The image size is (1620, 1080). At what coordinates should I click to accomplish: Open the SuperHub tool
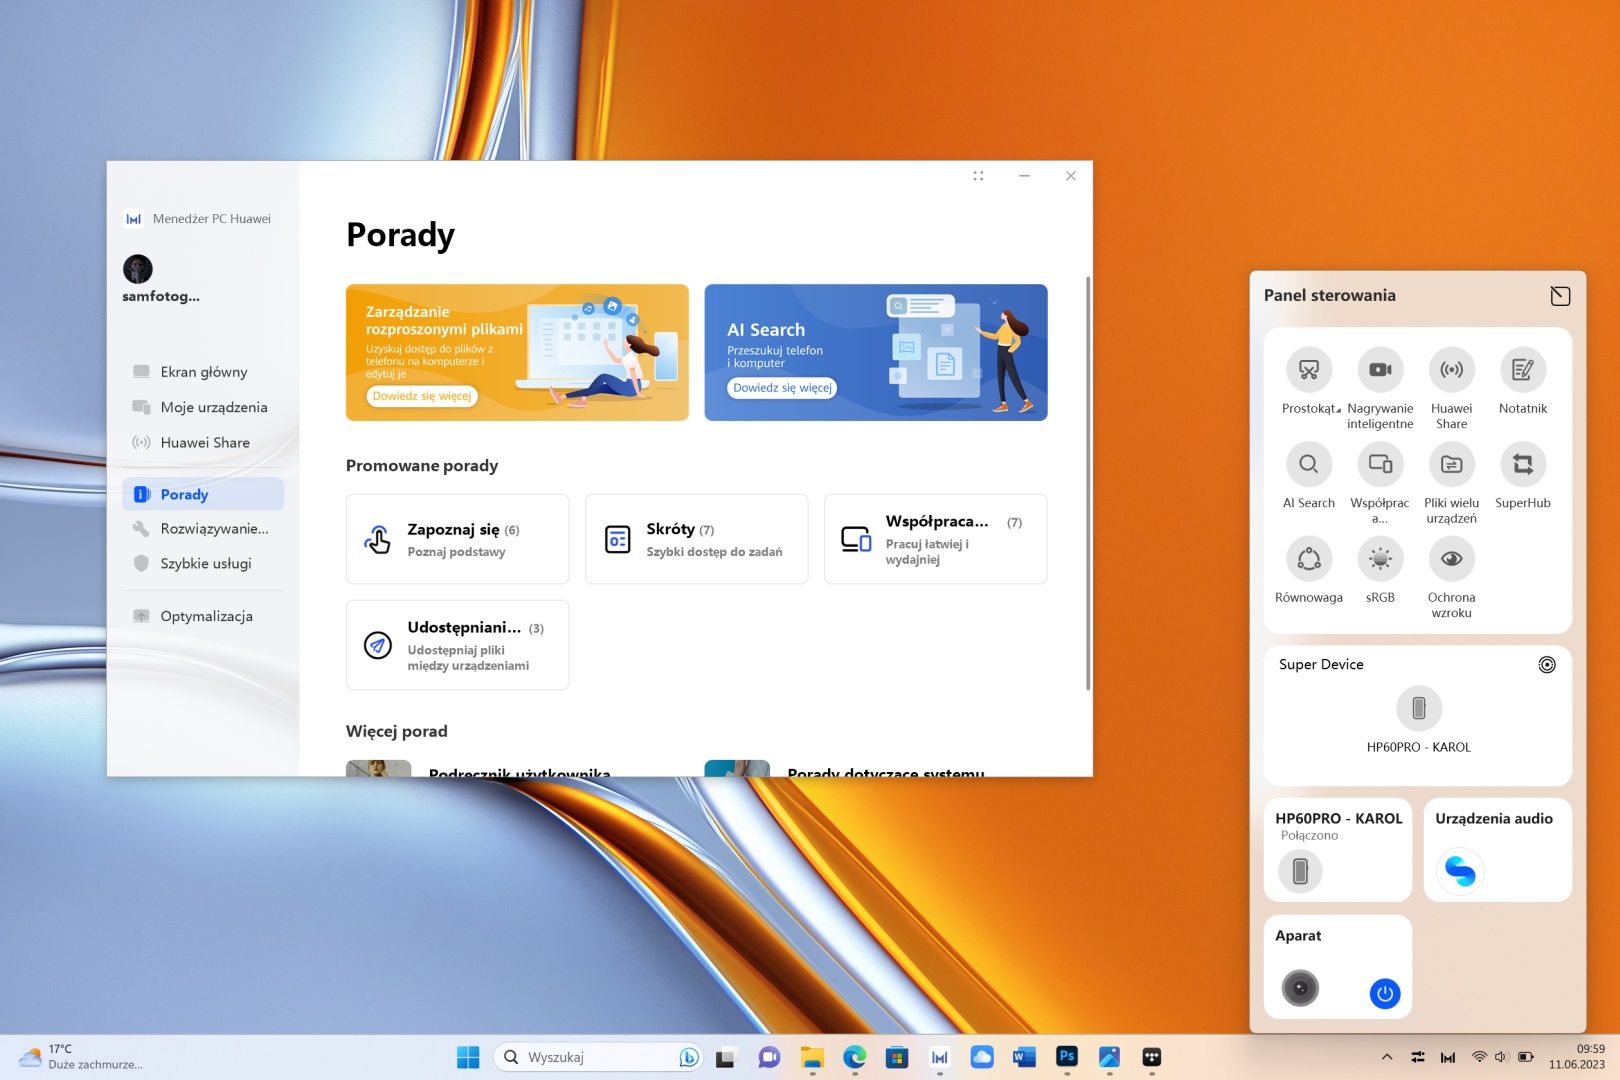[1523, 465]
